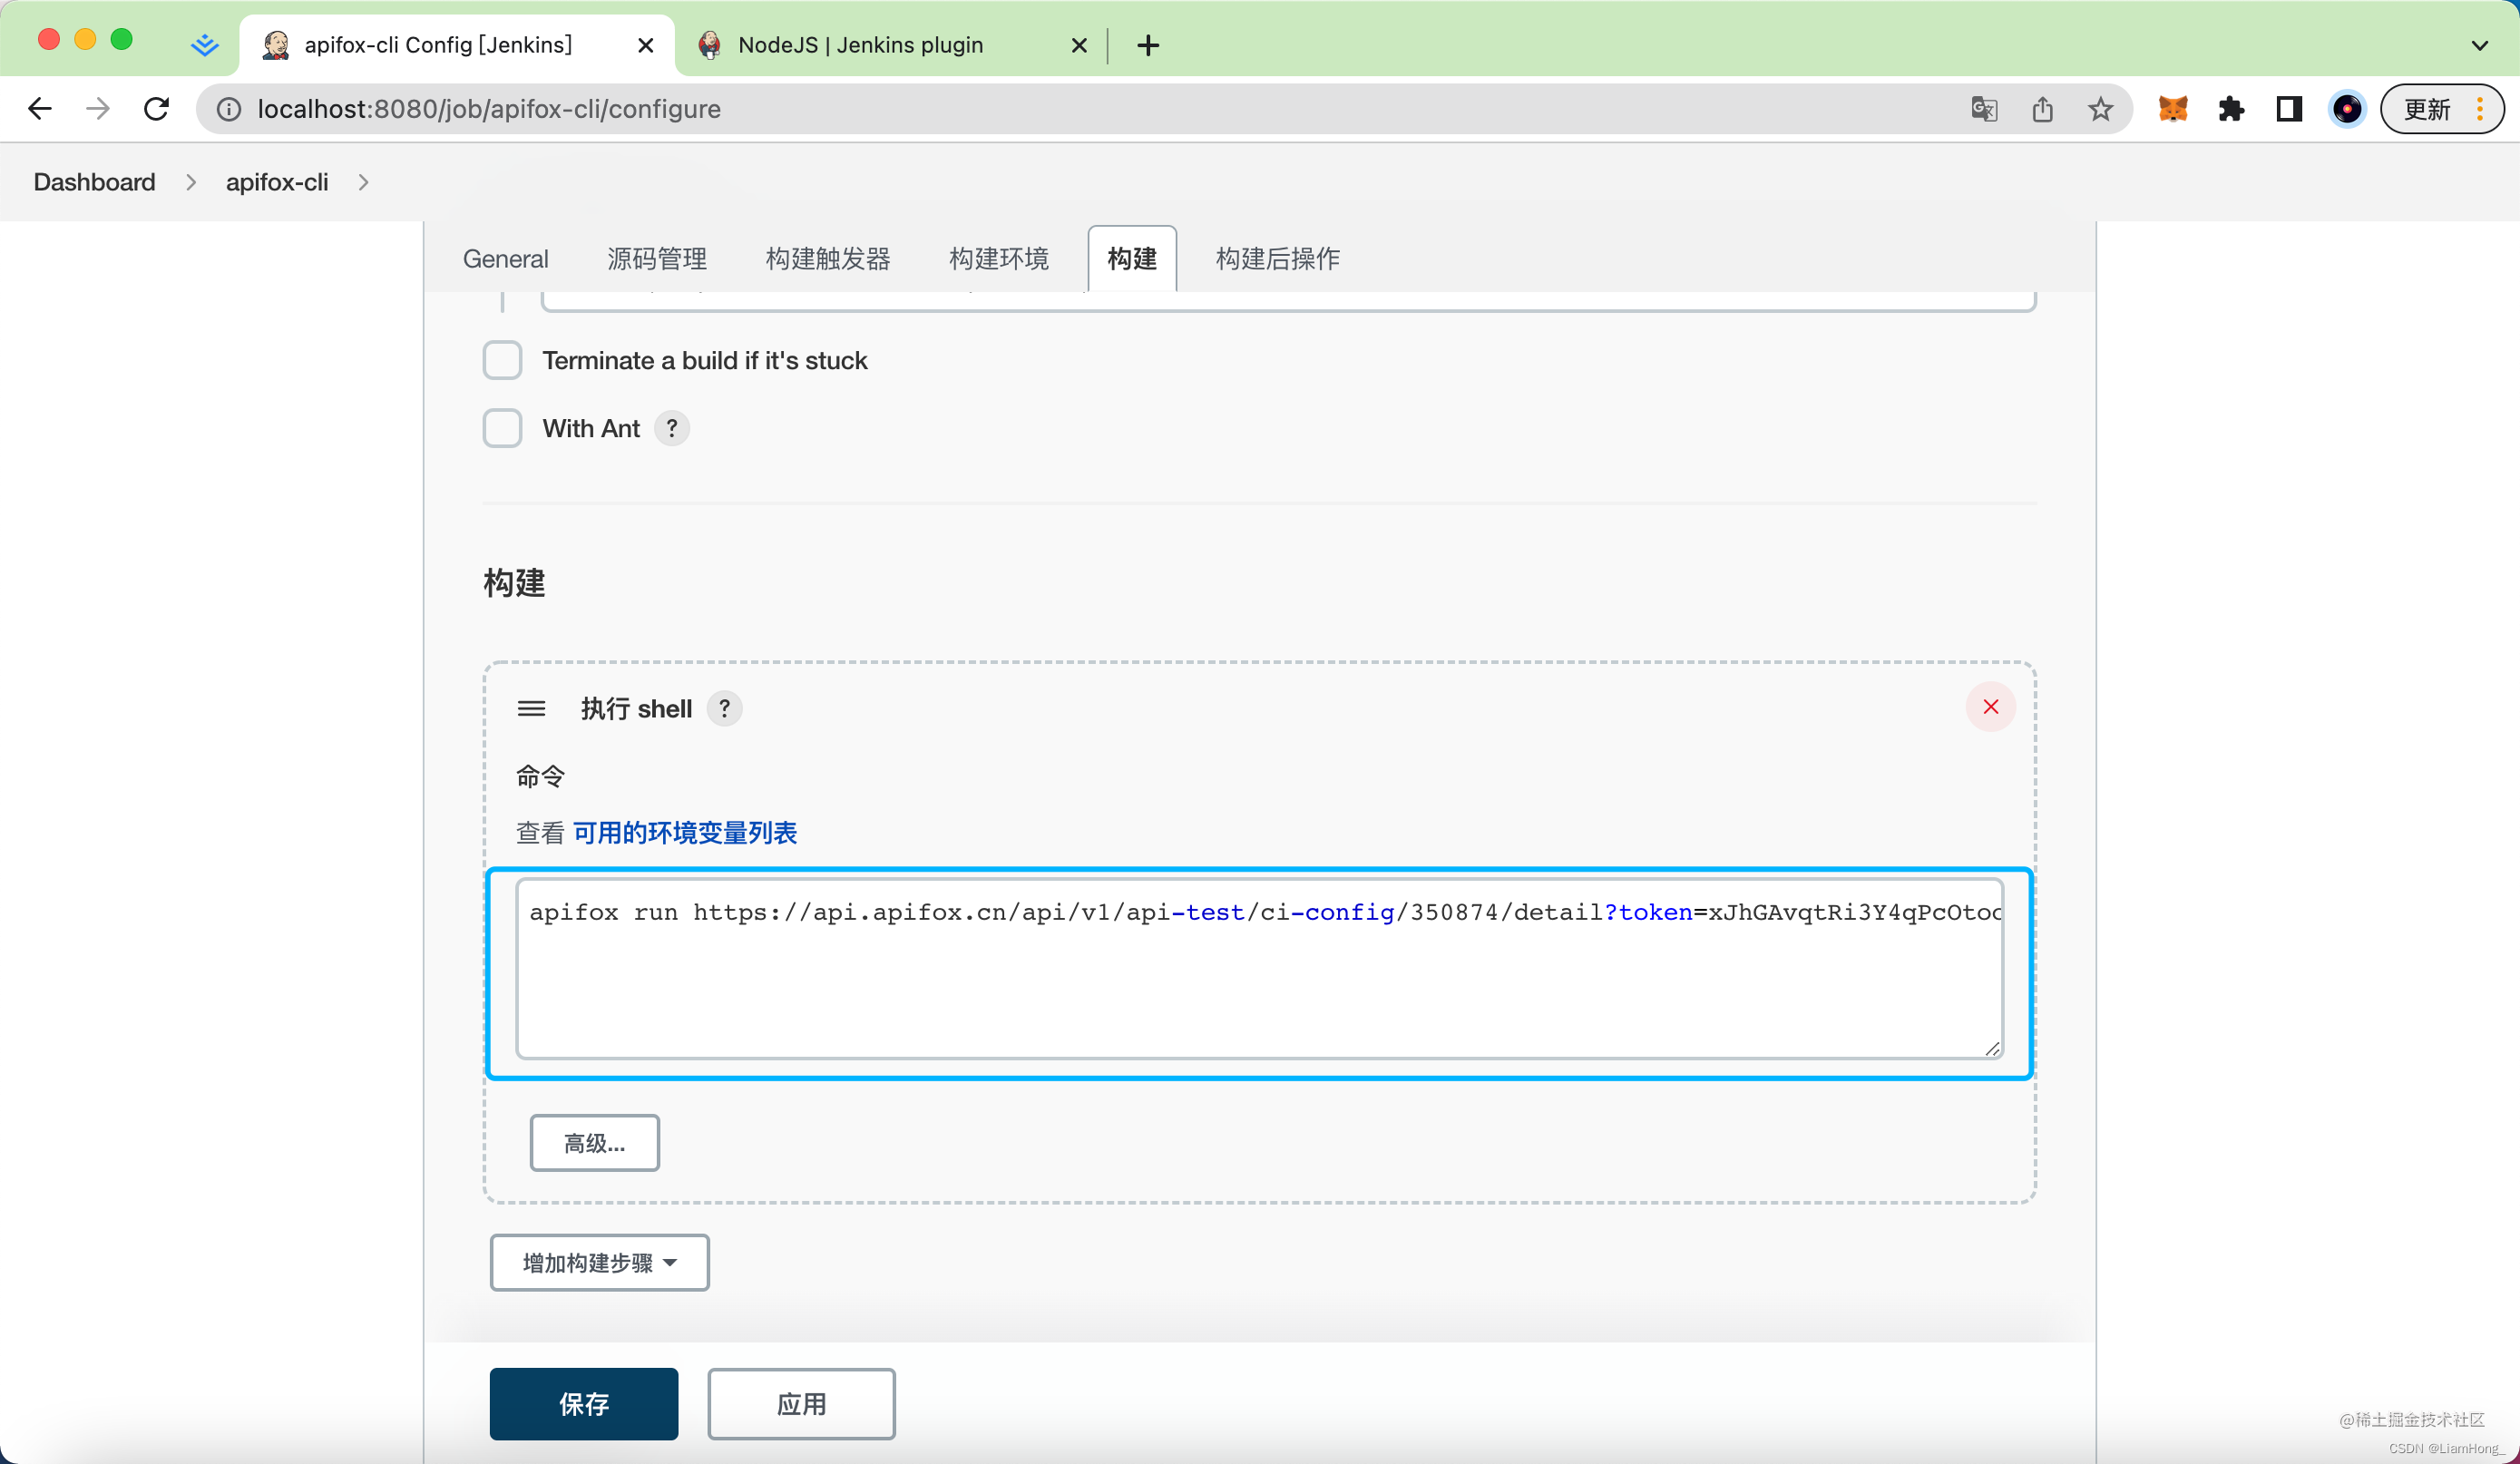Expand browser tab search dropdown arrow

pyautogui.click(x=2479, y=45)
